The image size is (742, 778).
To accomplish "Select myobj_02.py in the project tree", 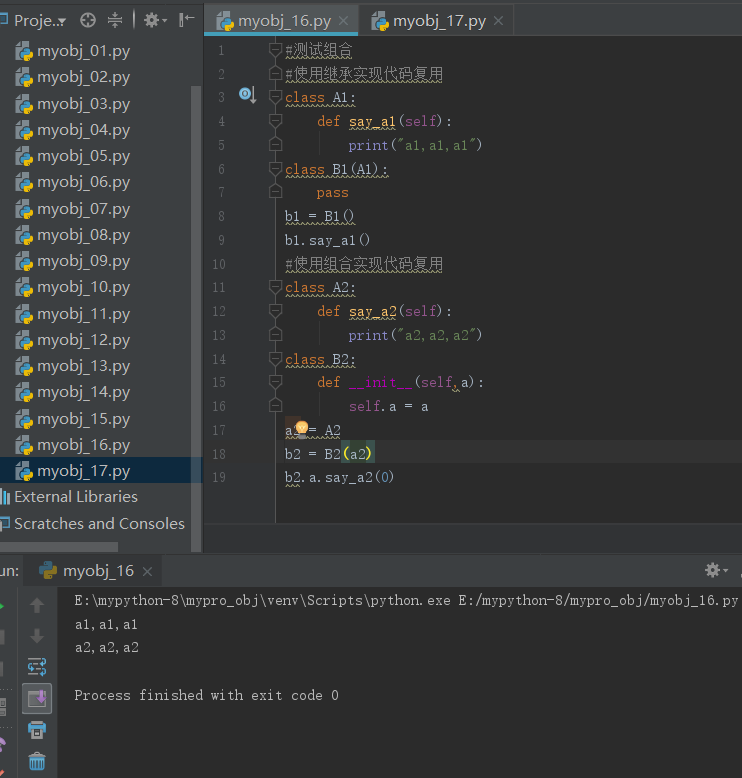I will pos(72,77).
